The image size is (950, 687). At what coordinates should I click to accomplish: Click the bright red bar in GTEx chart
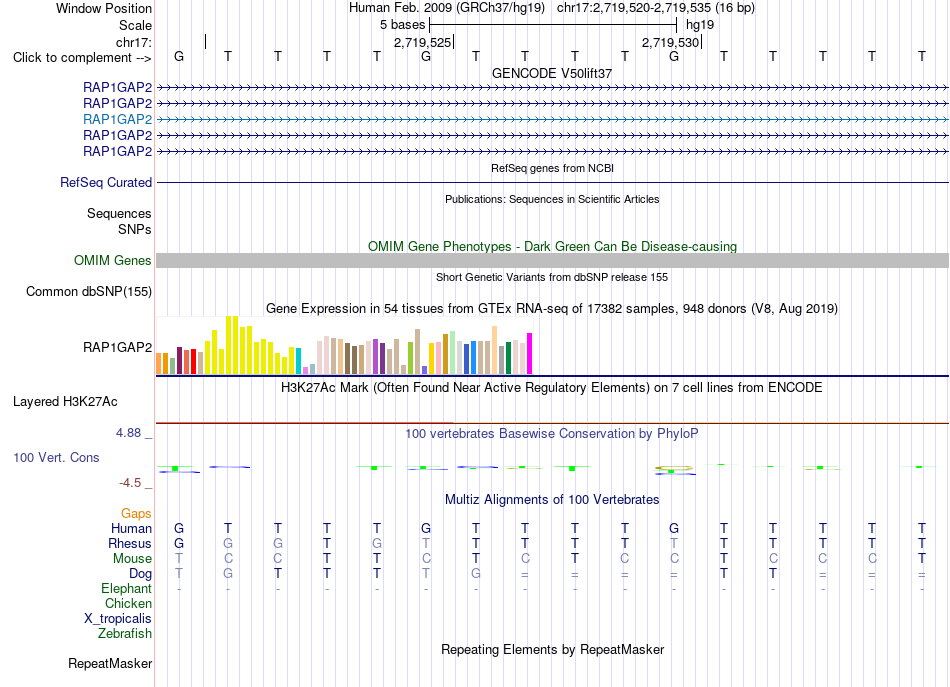click(x=193, y=362)
